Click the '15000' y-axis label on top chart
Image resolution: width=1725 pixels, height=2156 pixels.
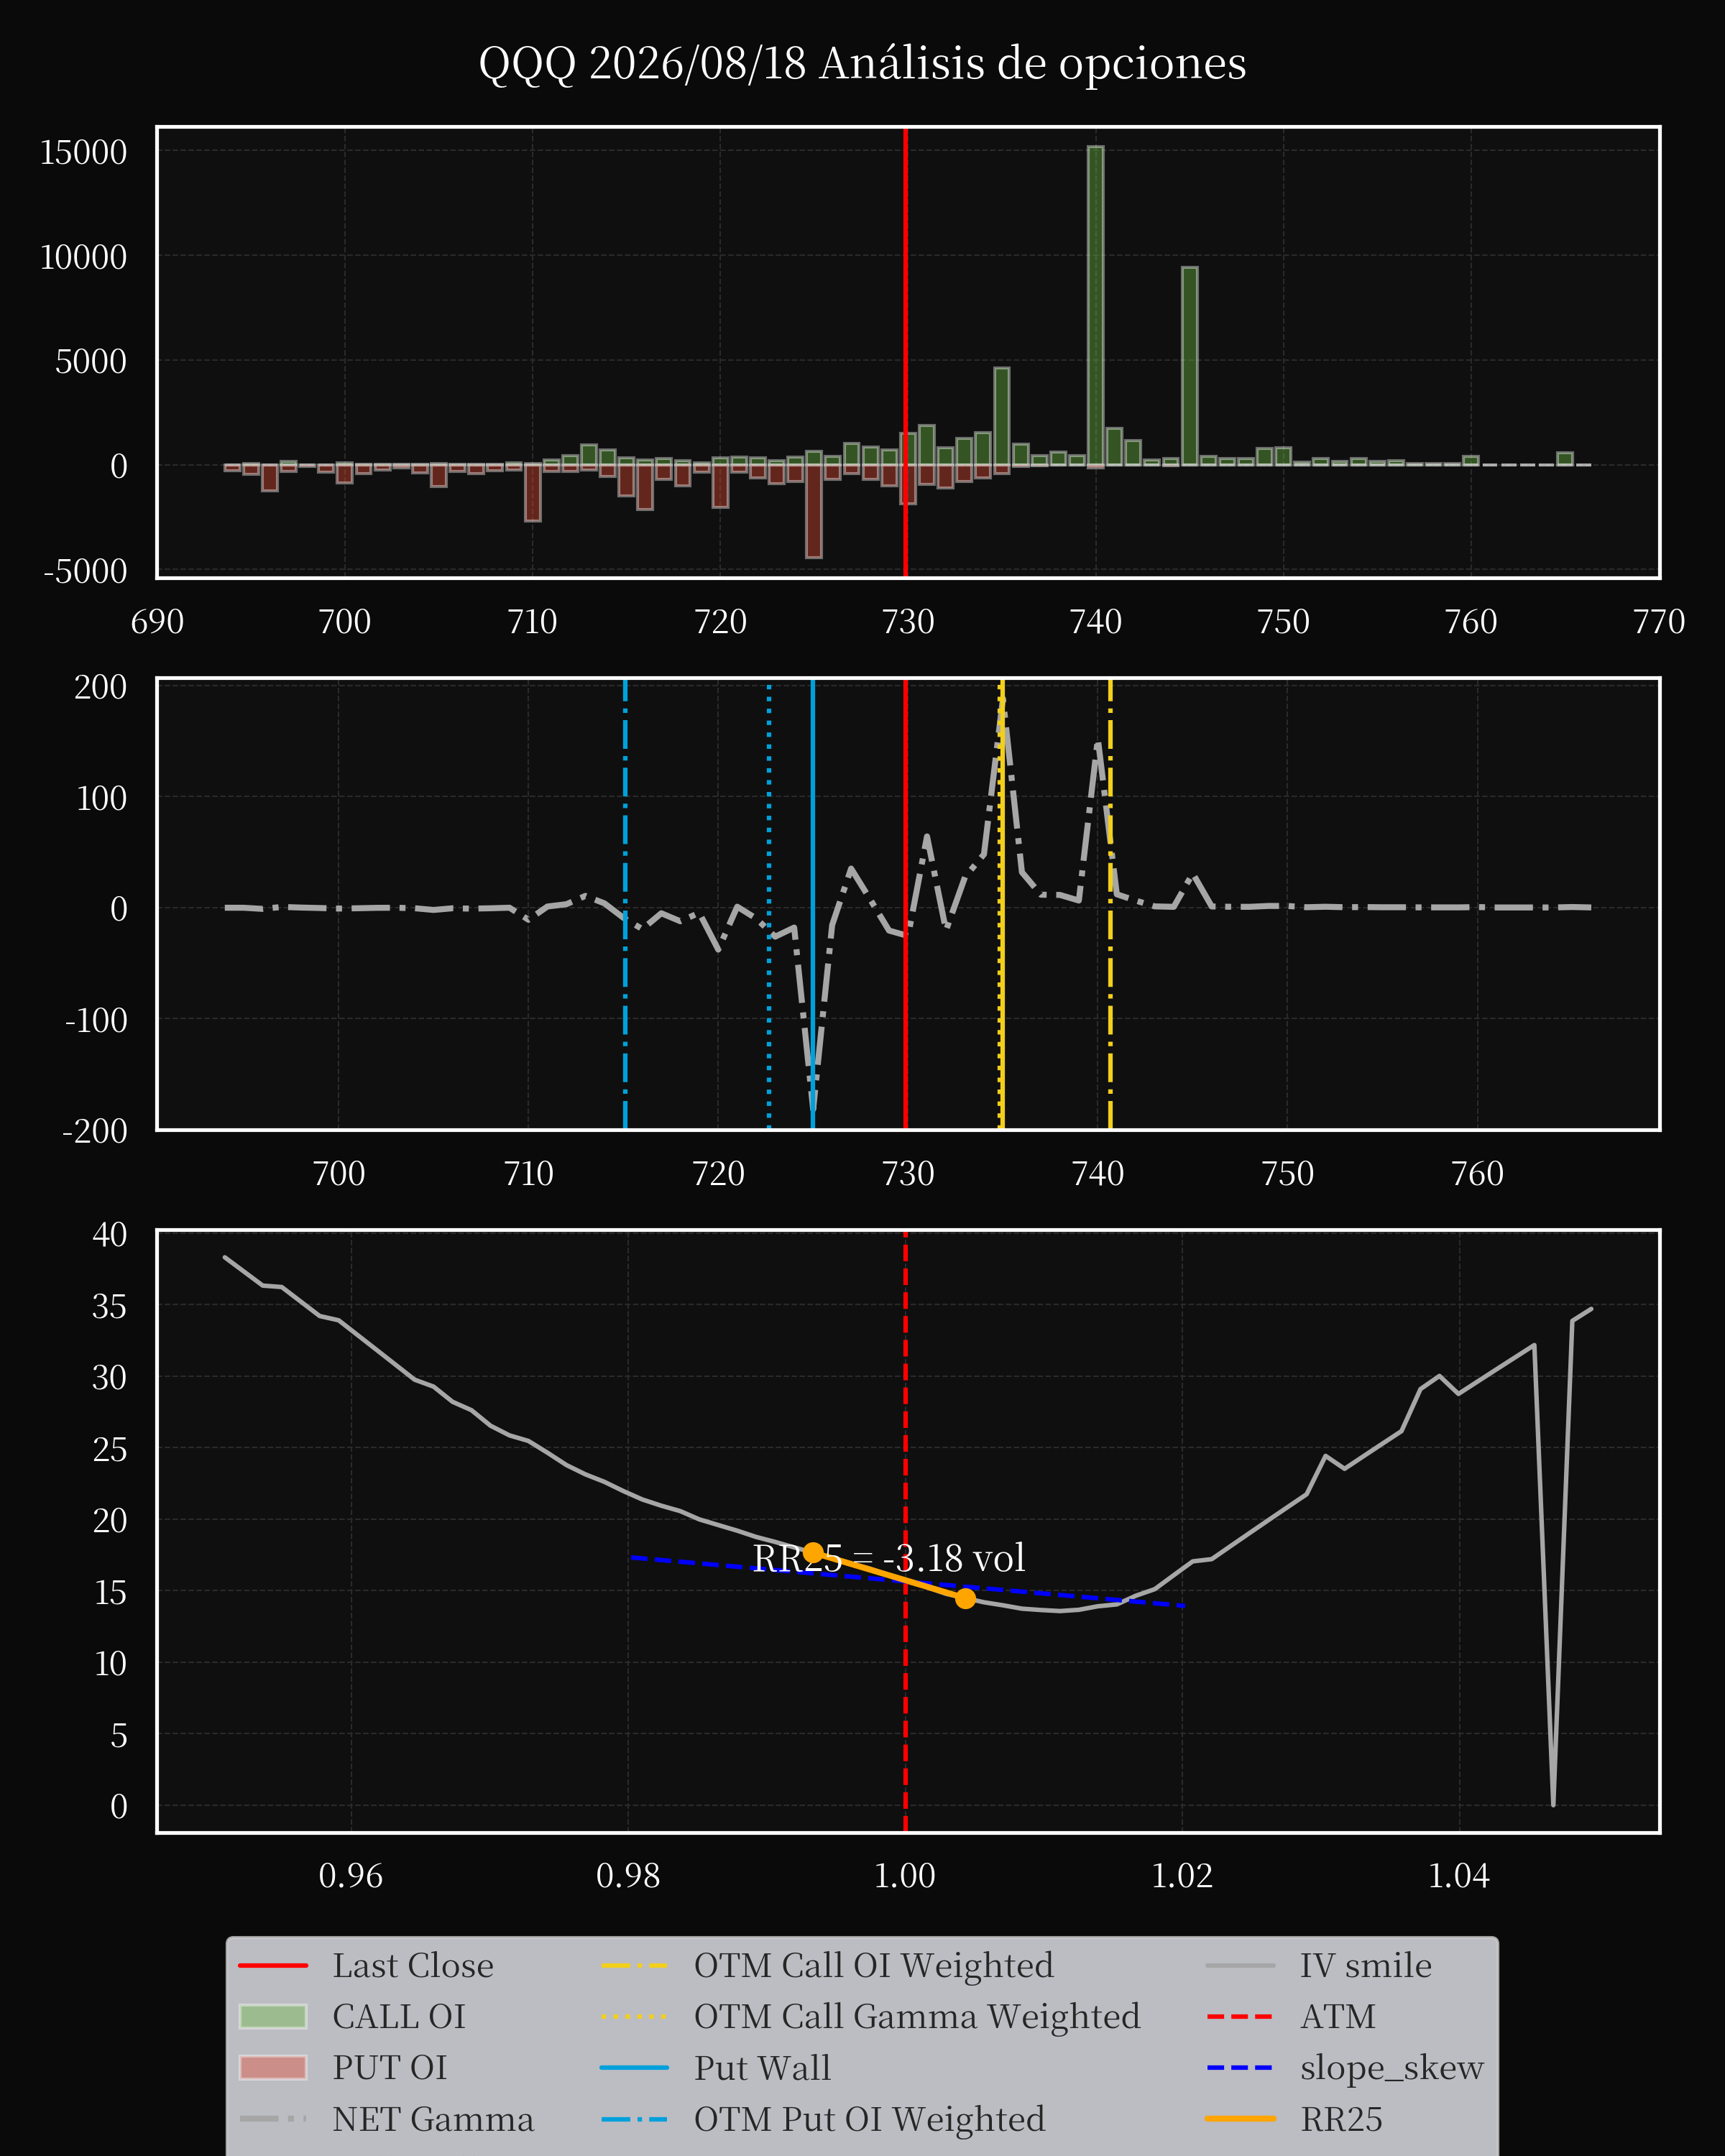point(84,153)
